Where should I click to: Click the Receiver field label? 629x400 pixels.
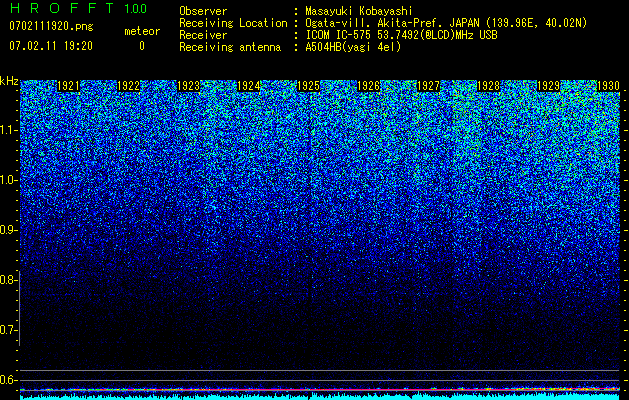point(203,35)
